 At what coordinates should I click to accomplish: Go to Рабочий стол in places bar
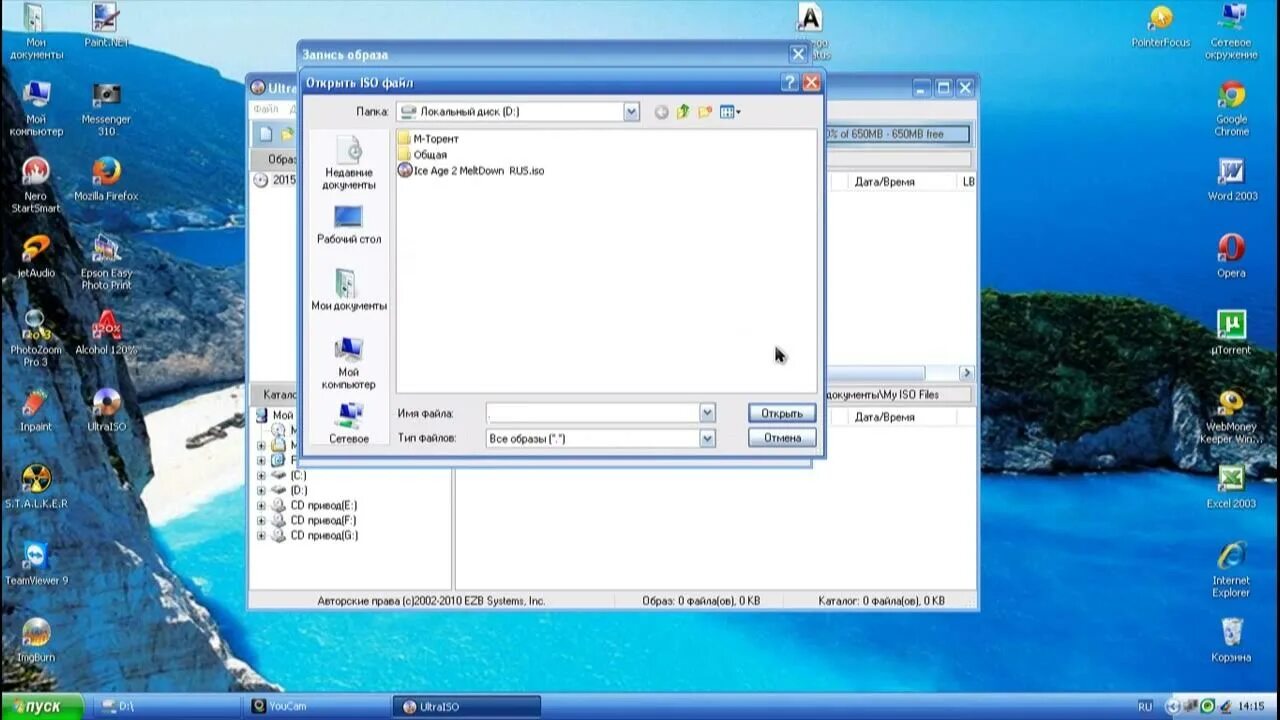pos(348,224)
